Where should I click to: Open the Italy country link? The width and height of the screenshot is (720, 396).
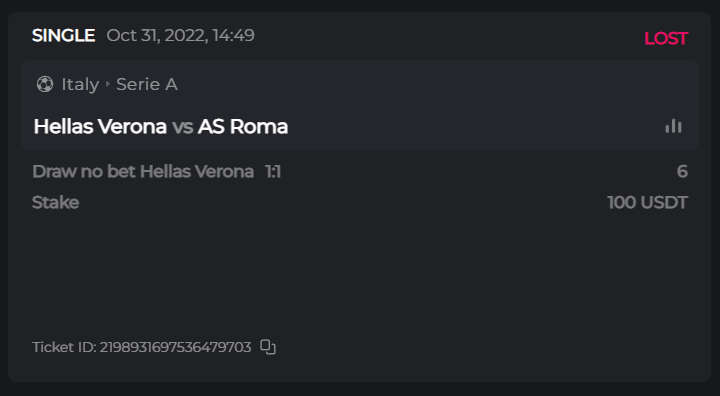coord(80,85)
